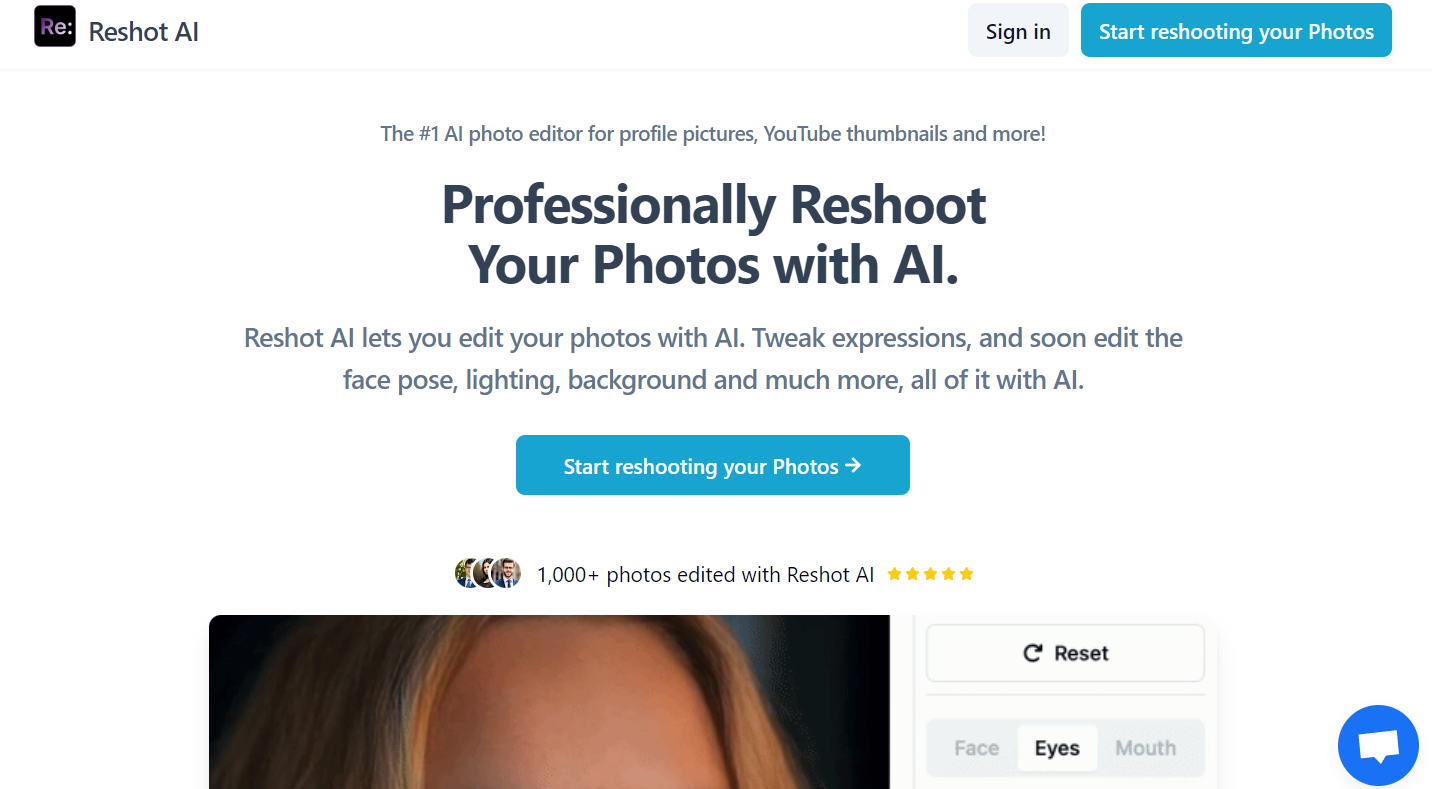This screenshot has height=789, width=1432.
Task: Switch to the Face tab
Action: [976, 747]
